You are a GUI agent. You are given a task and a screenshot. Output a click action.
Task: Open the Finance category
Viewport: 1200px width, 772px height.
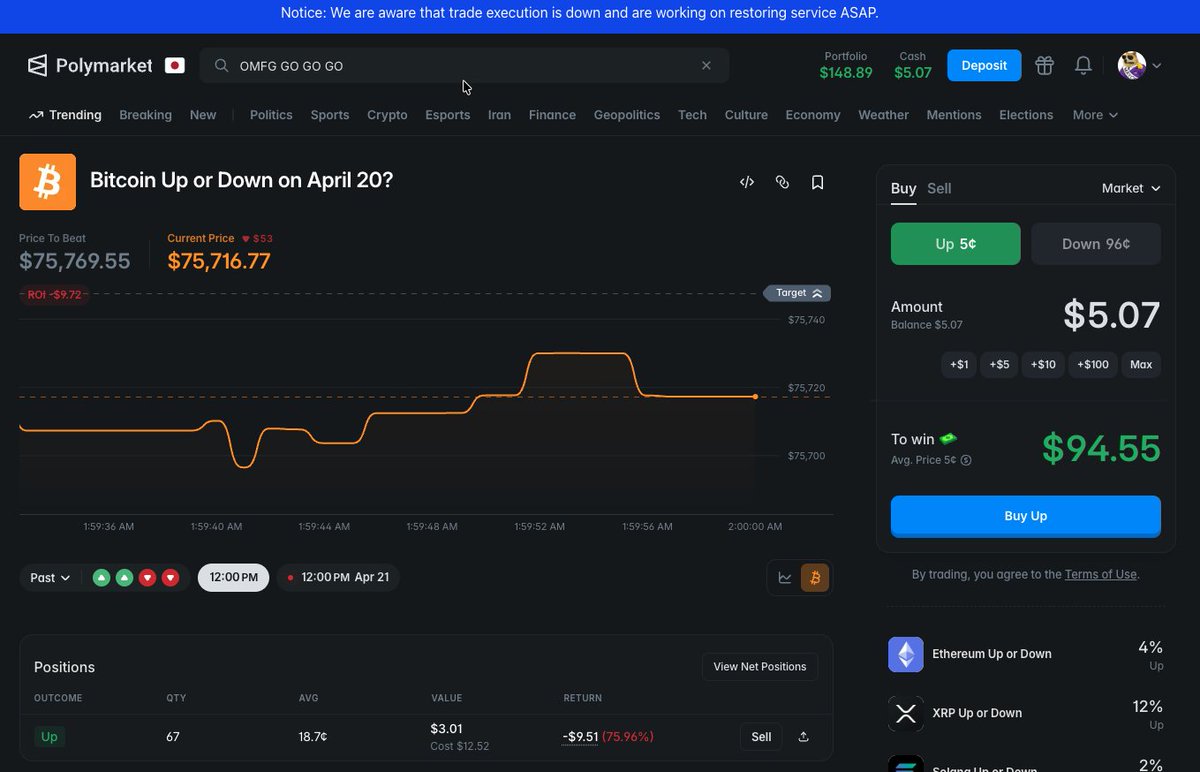[x=552, y=115]
